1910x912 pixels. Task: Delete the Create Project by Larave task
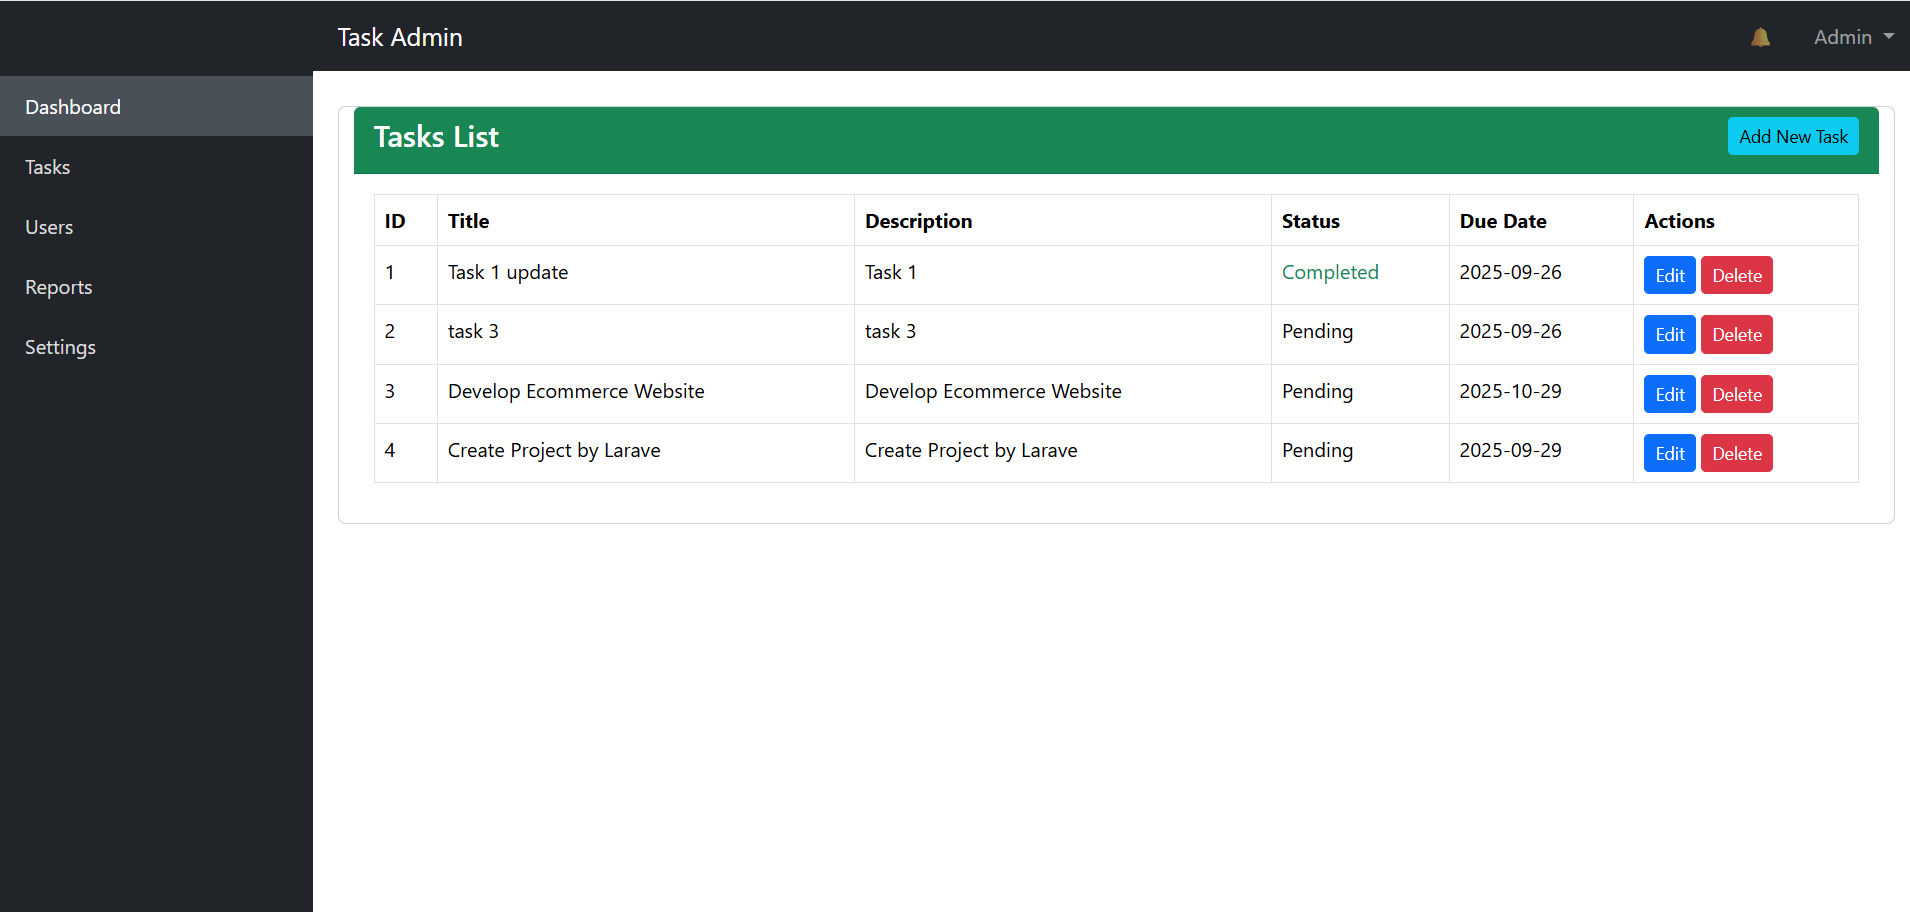1736,453
